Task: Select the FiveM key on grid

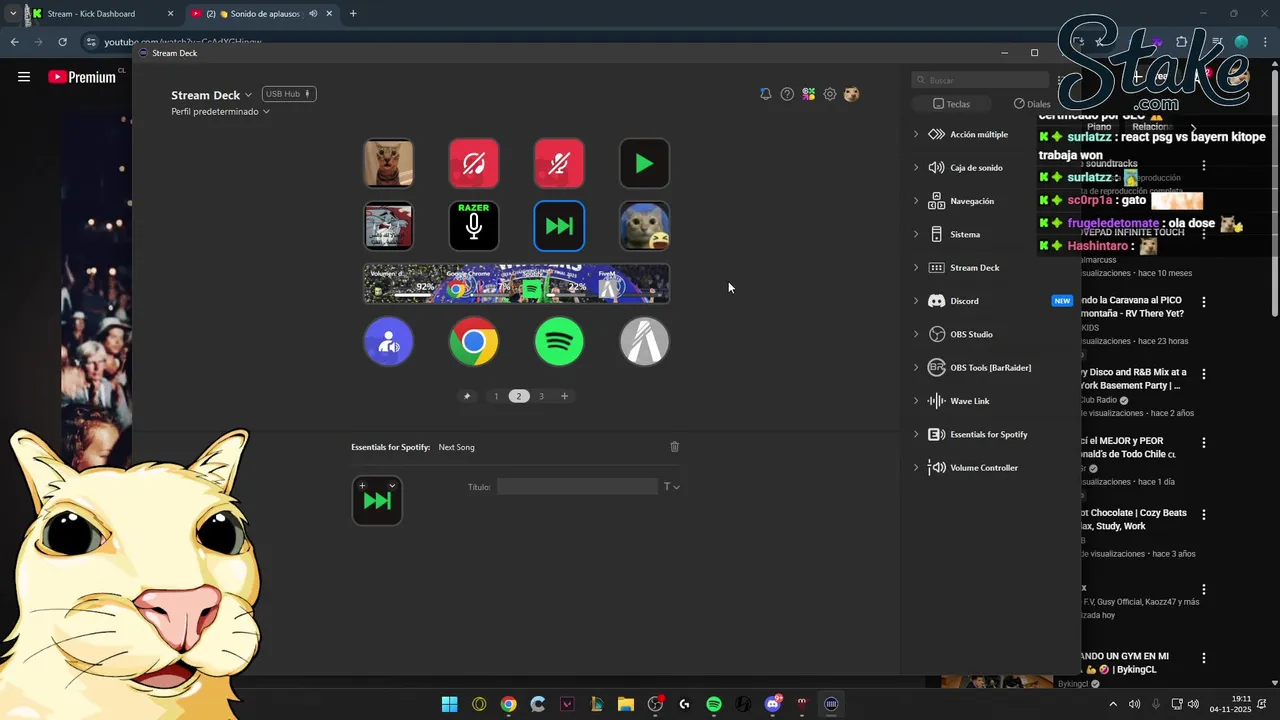Action: (644, 342)
